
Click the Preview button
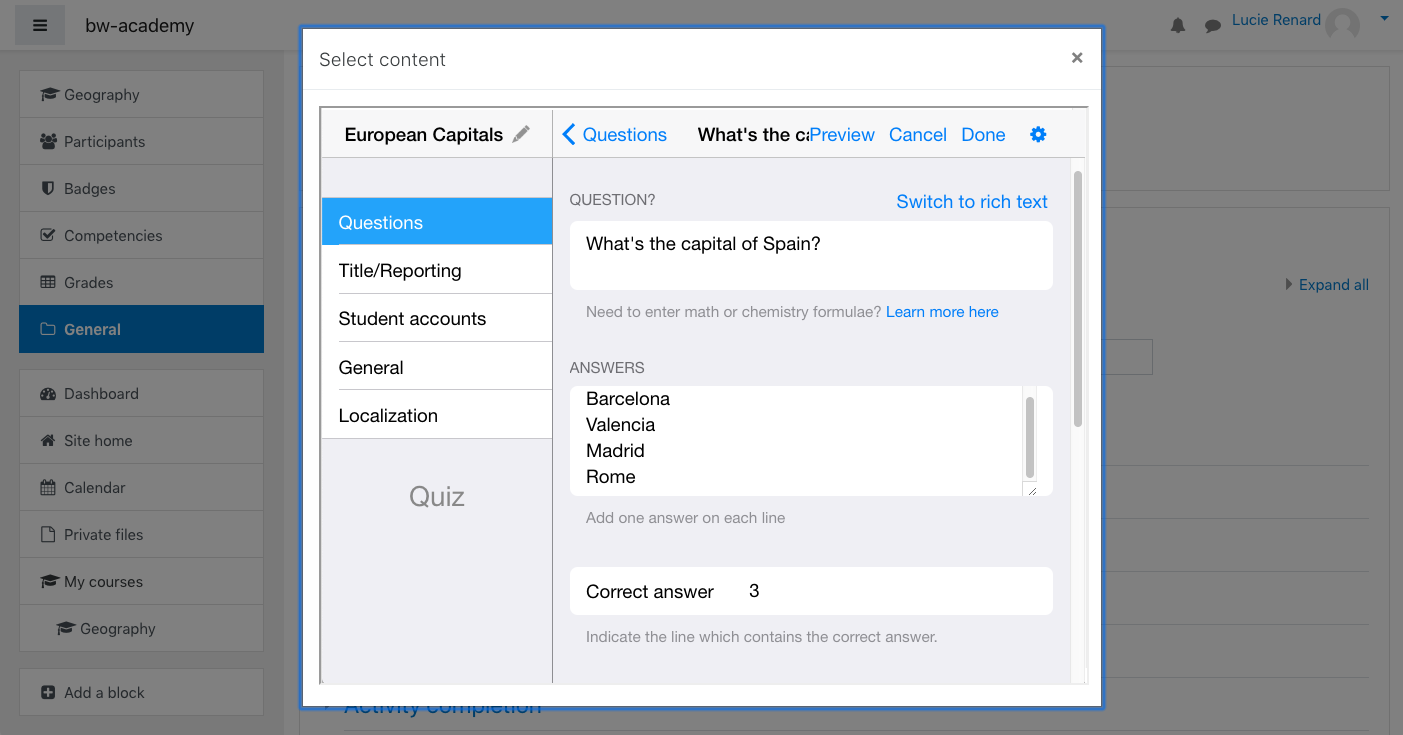(x=842, y=135)
